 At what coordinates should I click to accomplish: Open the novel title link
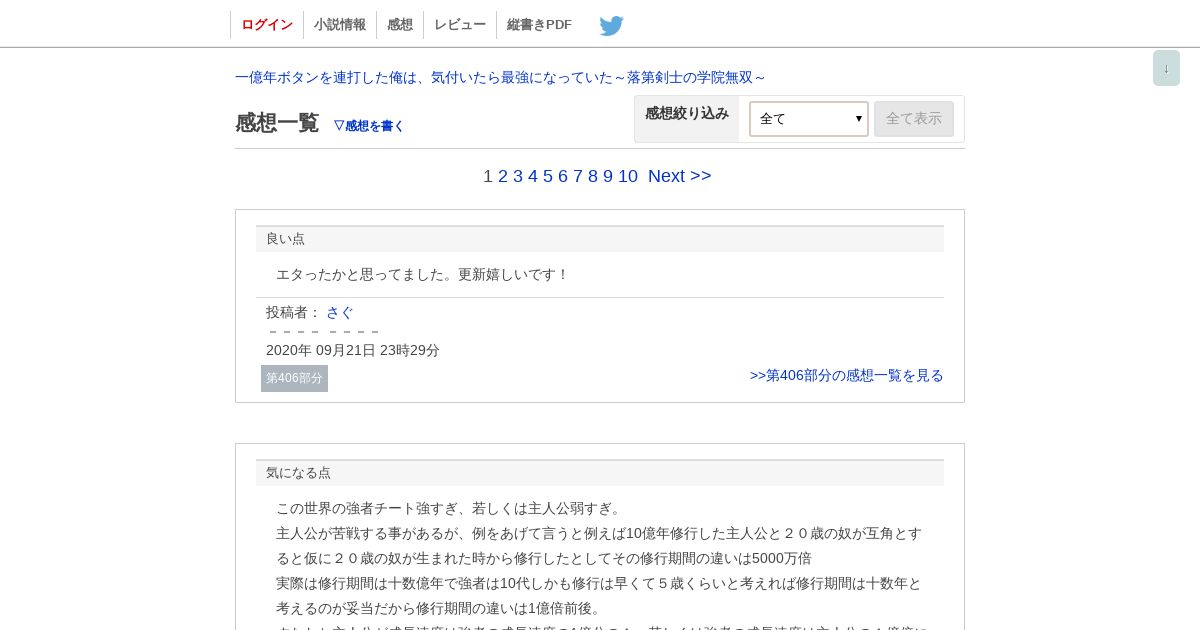pos(500,77)
